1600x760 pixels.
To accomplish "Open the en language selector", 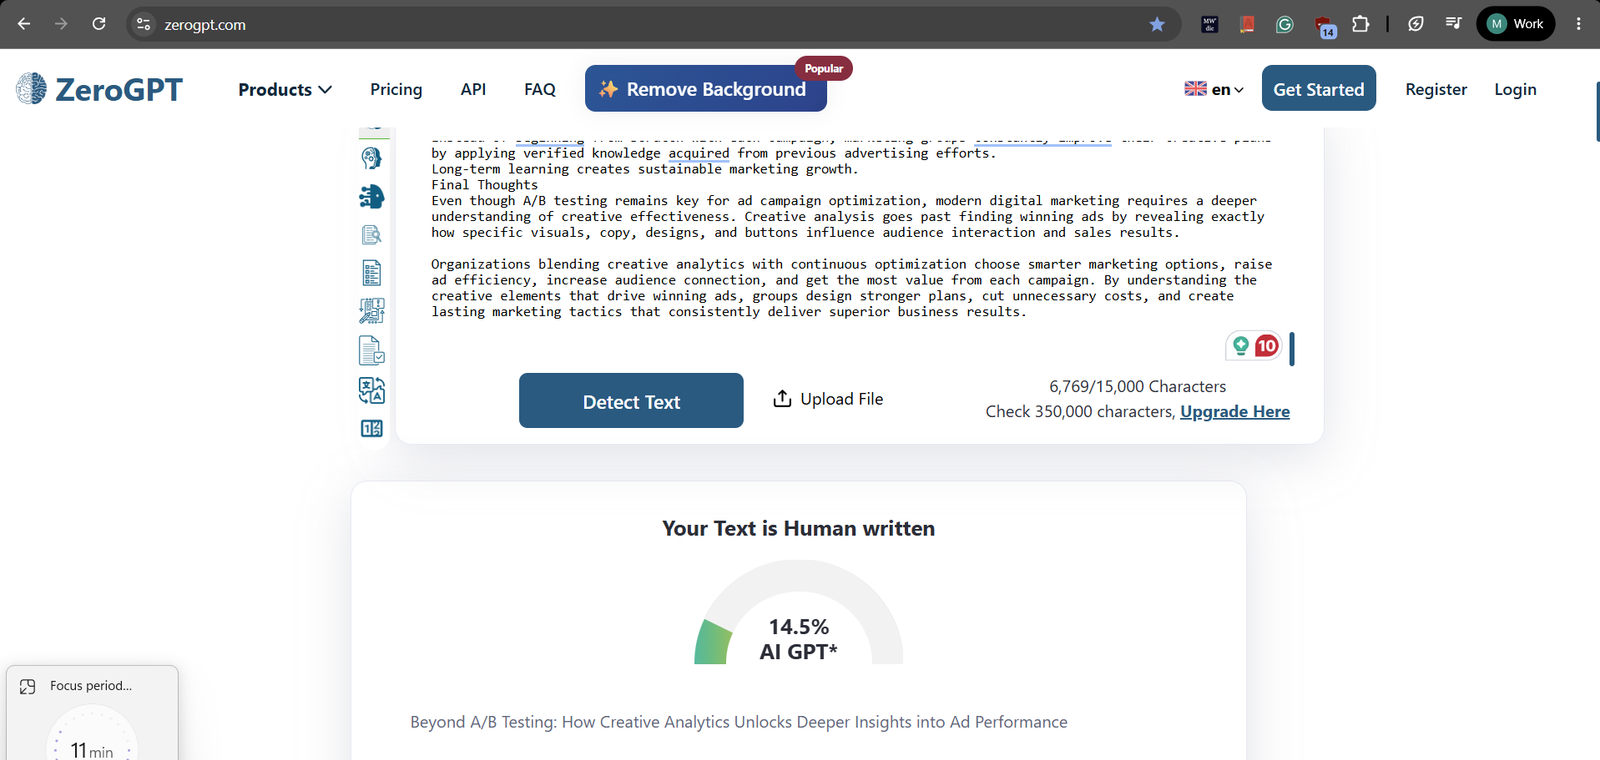I will [x=1214, y=89].
